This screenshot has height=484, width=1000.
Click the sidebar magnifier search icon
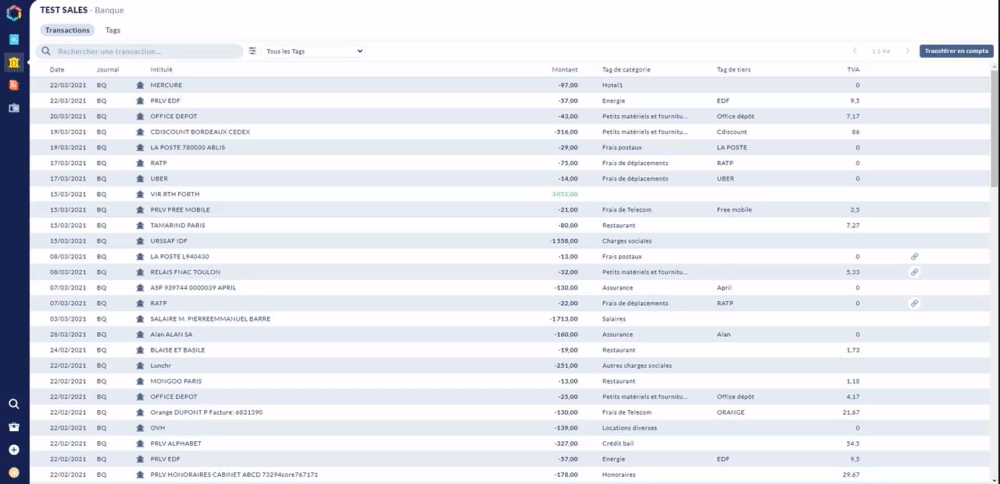click(x=14, y=404)
